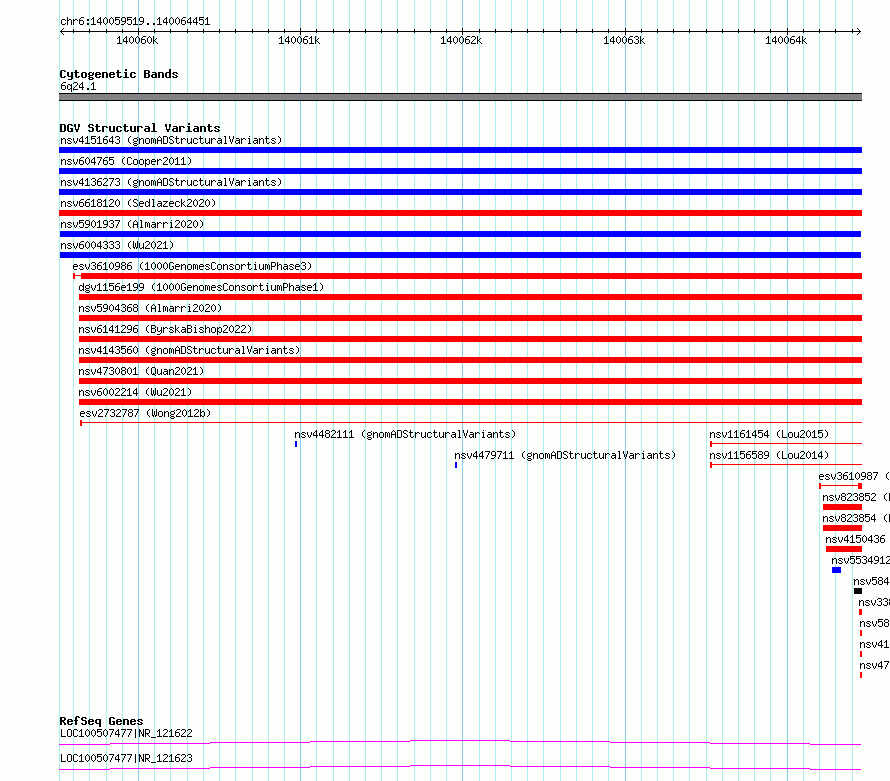This screenshot has width=890, height=781.
Task: Open variant nsv4143560 (gnomADStructuralVariants)
Action: pyautogui.click(x=470, y=360)
